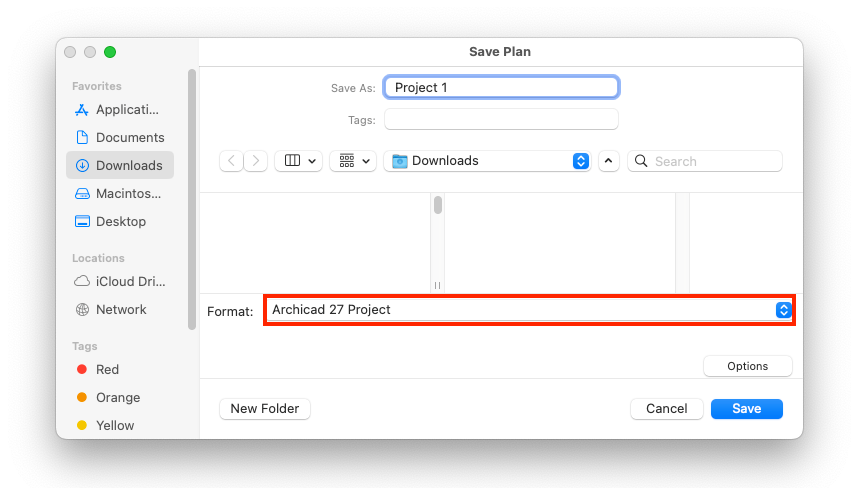Screen dimensions: 859x488
Task: Open the column view options dropdown
Action: tap(299, 161)
